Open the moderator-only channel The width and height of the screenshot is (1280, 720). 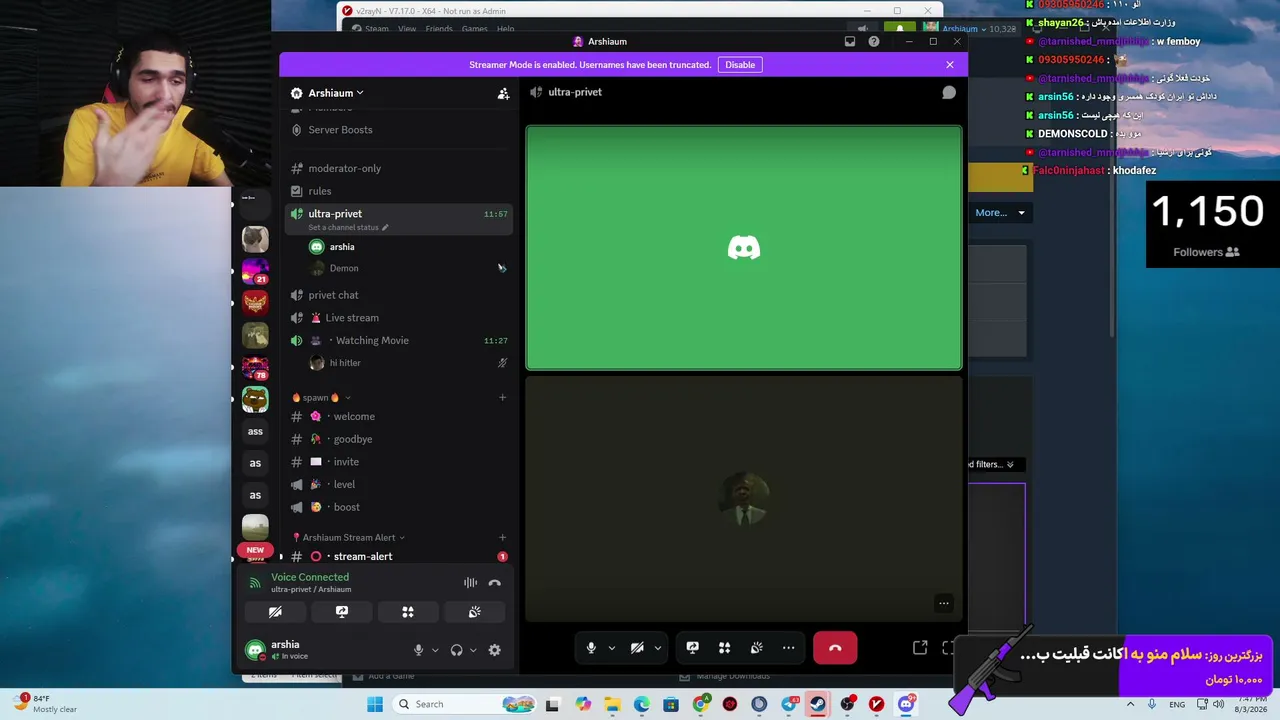[399, 169]
